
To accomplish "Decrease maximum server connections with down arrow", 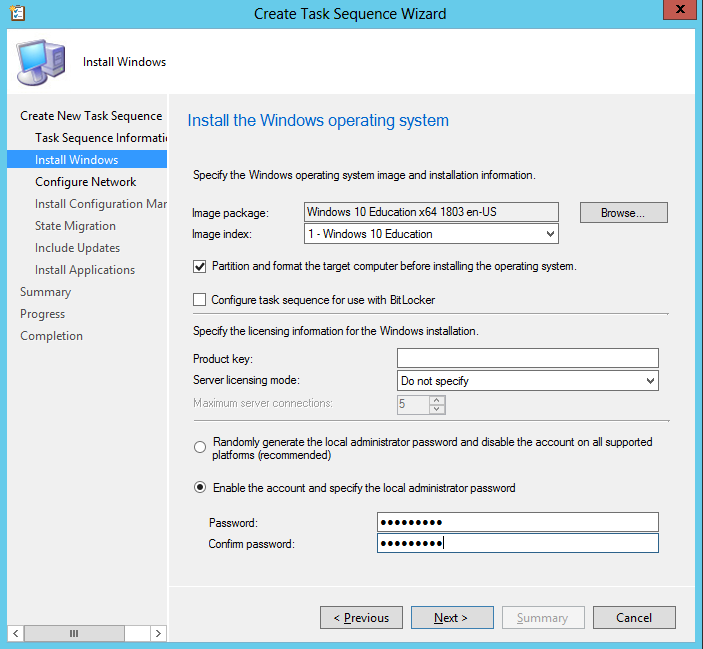I will [x=437, y=409].
